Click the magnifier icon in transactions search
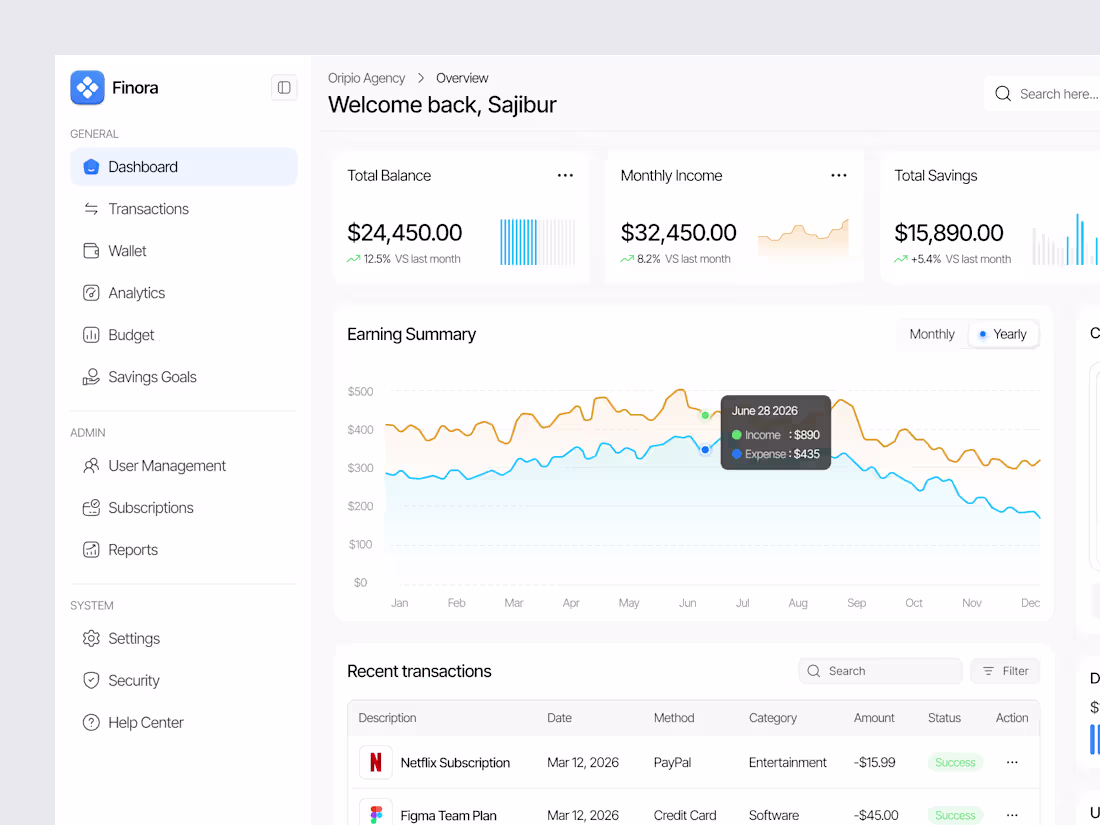 click(x=813, y=671)
